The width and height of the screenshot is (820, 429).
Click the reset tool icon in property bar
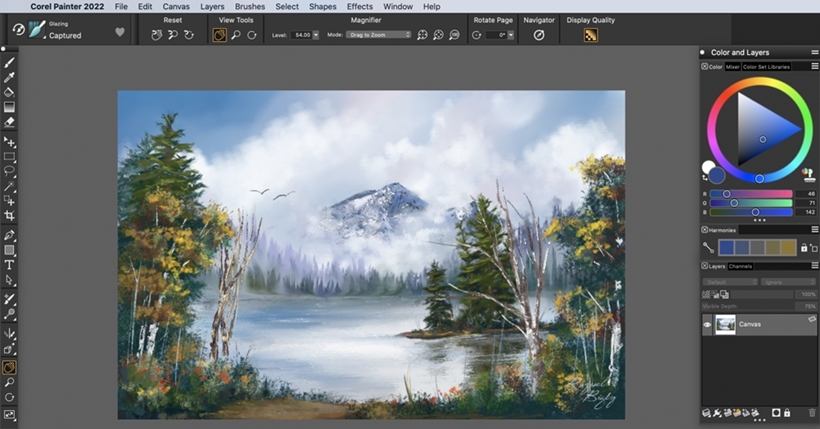18,29
